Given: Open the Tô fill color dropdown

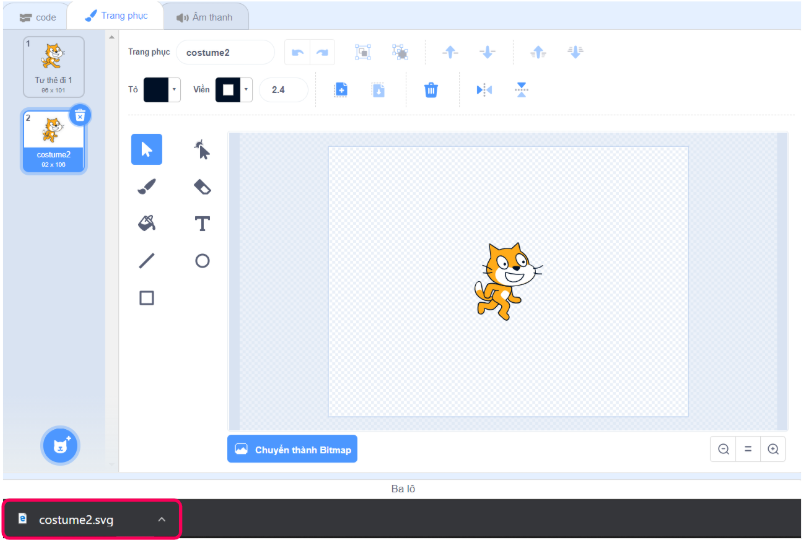Looking at the screenshot, I should 174,90.
